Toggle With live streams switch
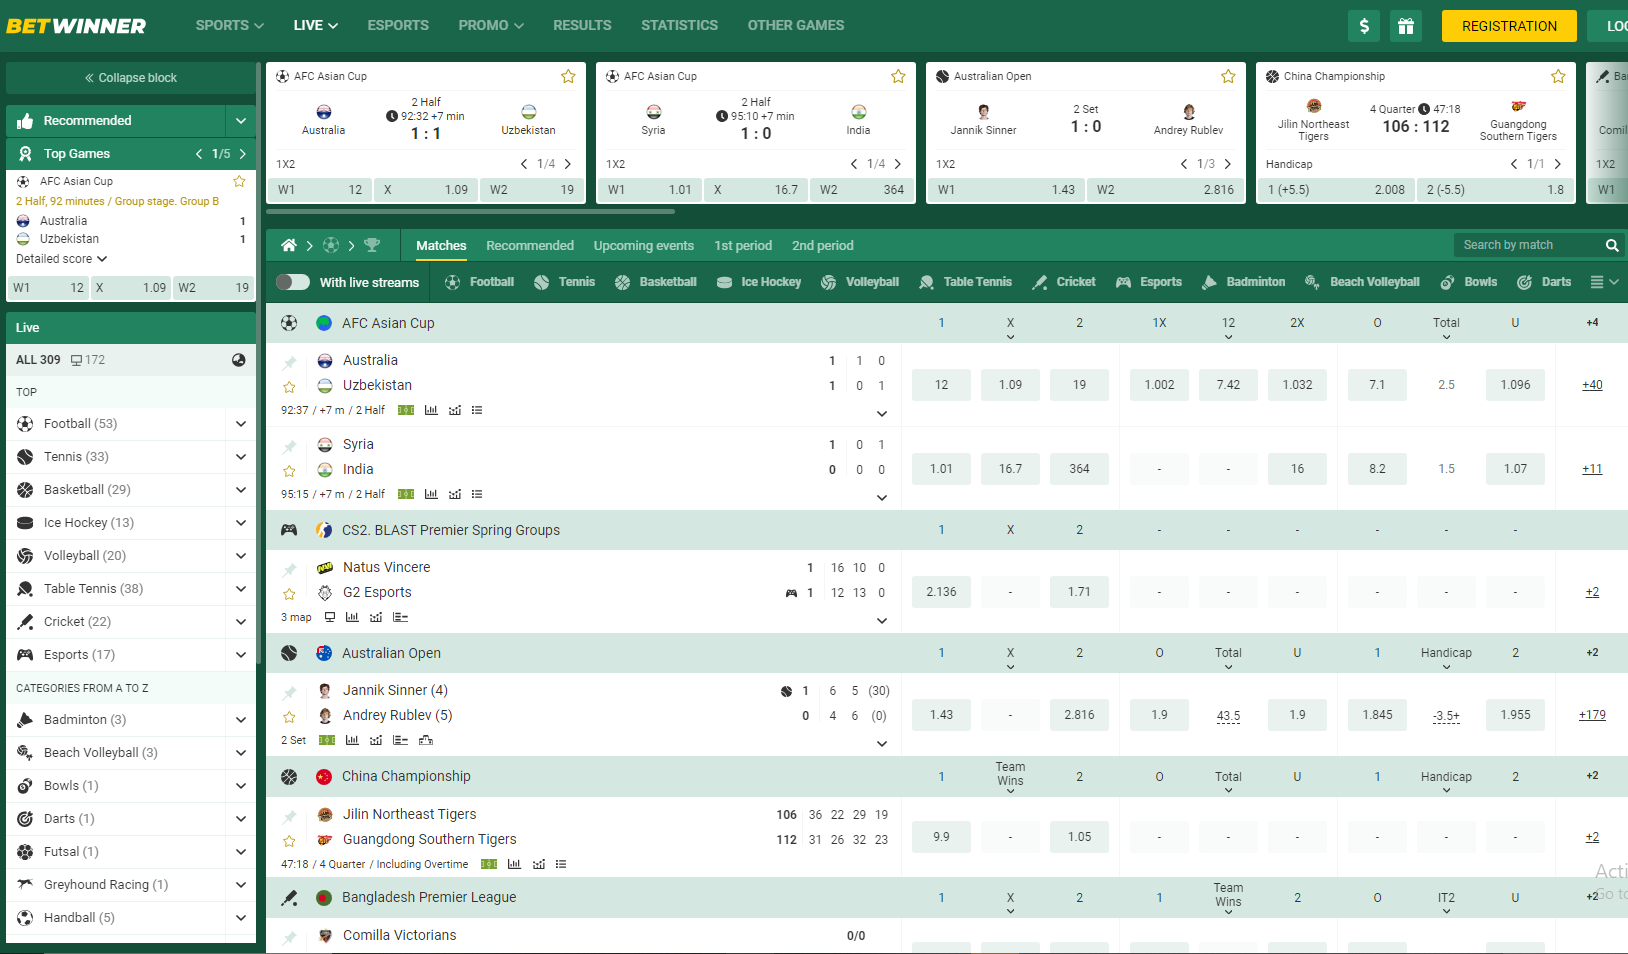This screenshot has width=1628, height=954. [x=292, y=282]
